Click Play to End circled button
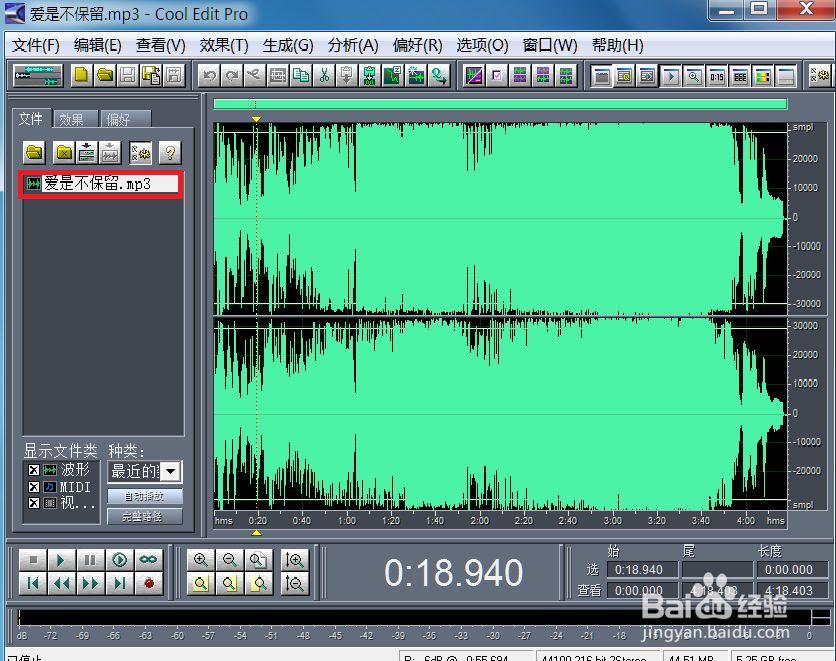Viewport: 836px width, 661px height. (x=119, y=560)
